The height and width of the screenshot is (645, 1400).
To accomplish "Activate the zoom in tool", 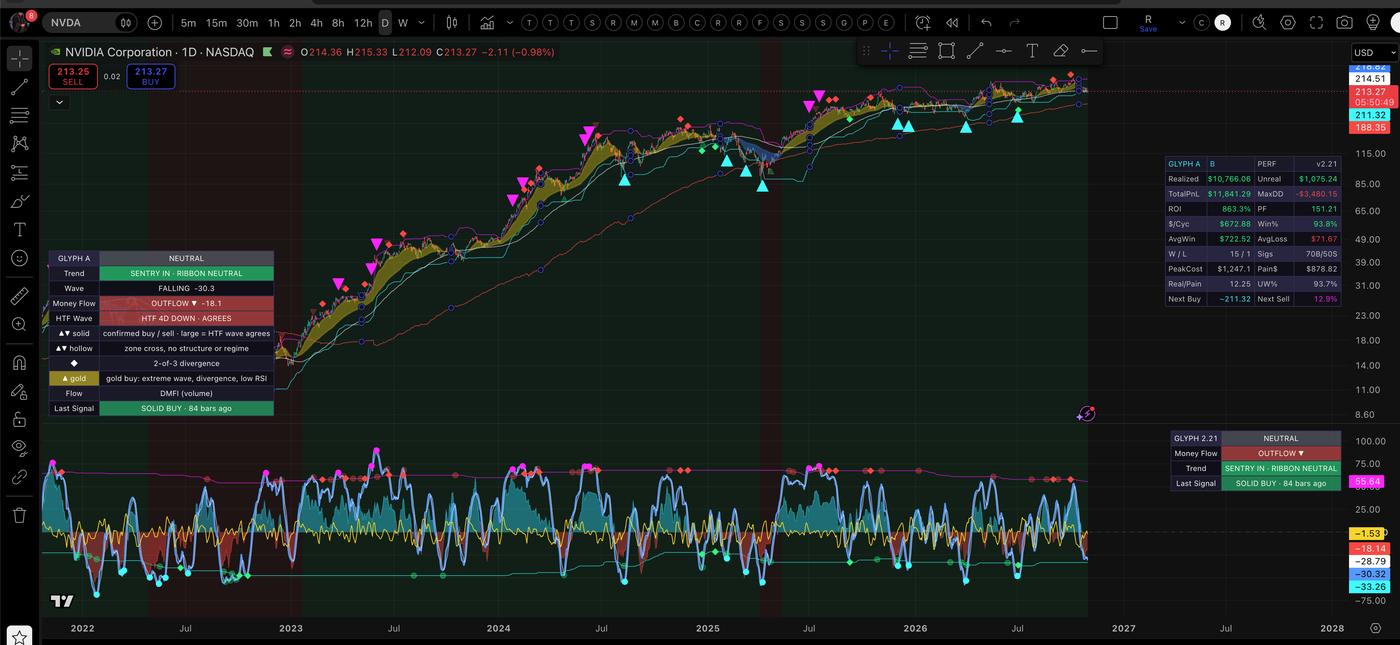I will click(19, 324).
